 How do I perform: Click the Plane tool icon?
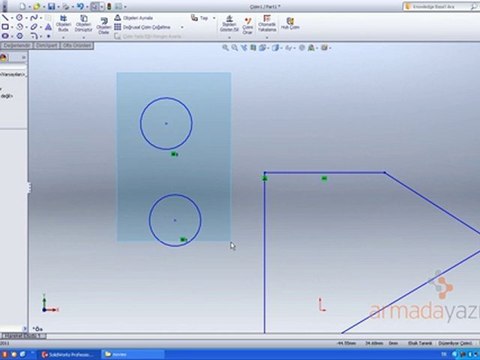pyautogui.click(x=48, y=18)
